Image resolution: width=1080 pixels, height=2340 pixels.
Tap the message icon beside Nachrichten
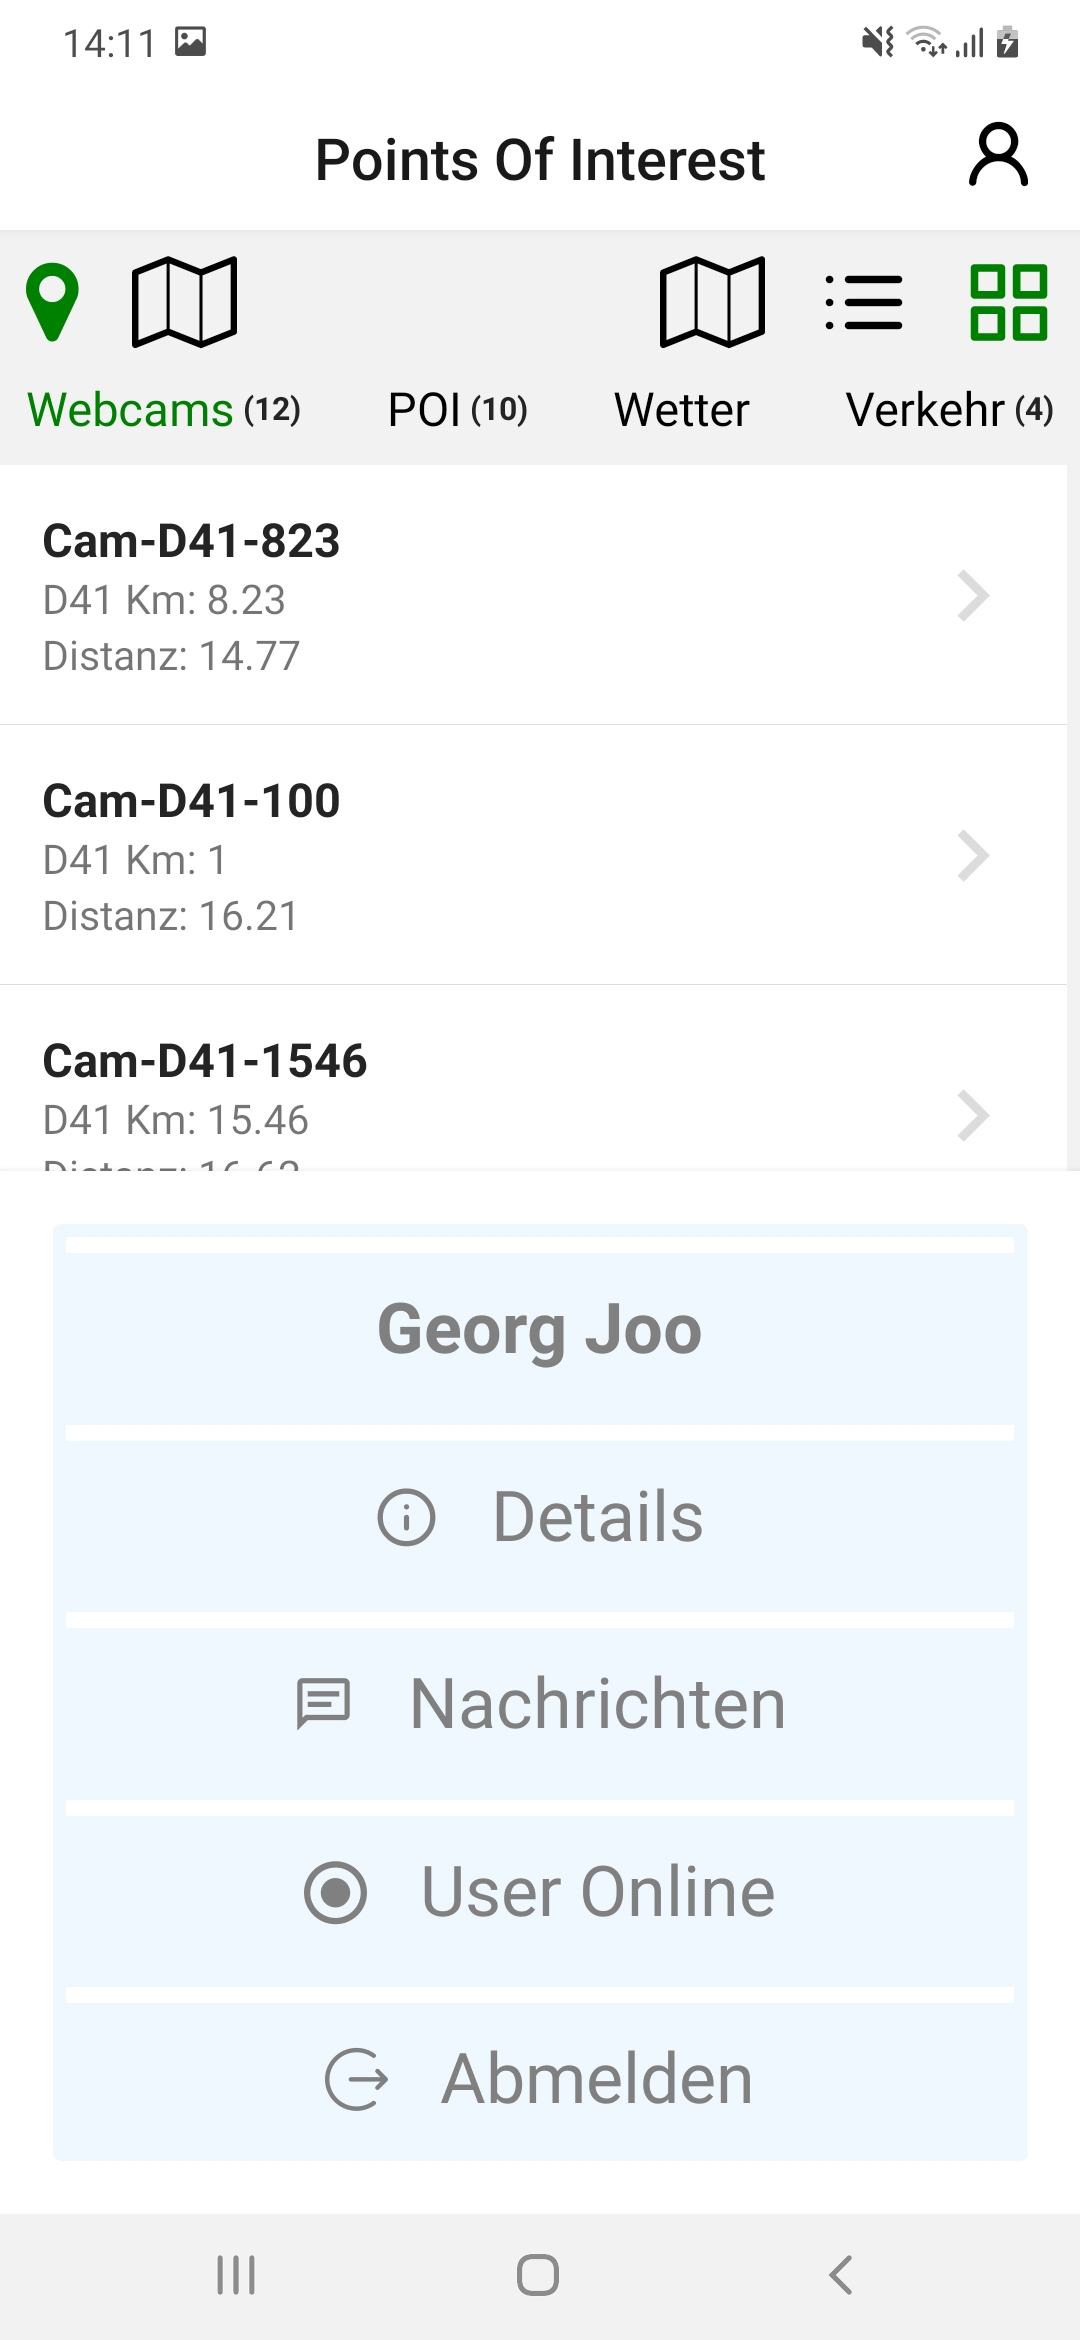[x=323, y=1704]
